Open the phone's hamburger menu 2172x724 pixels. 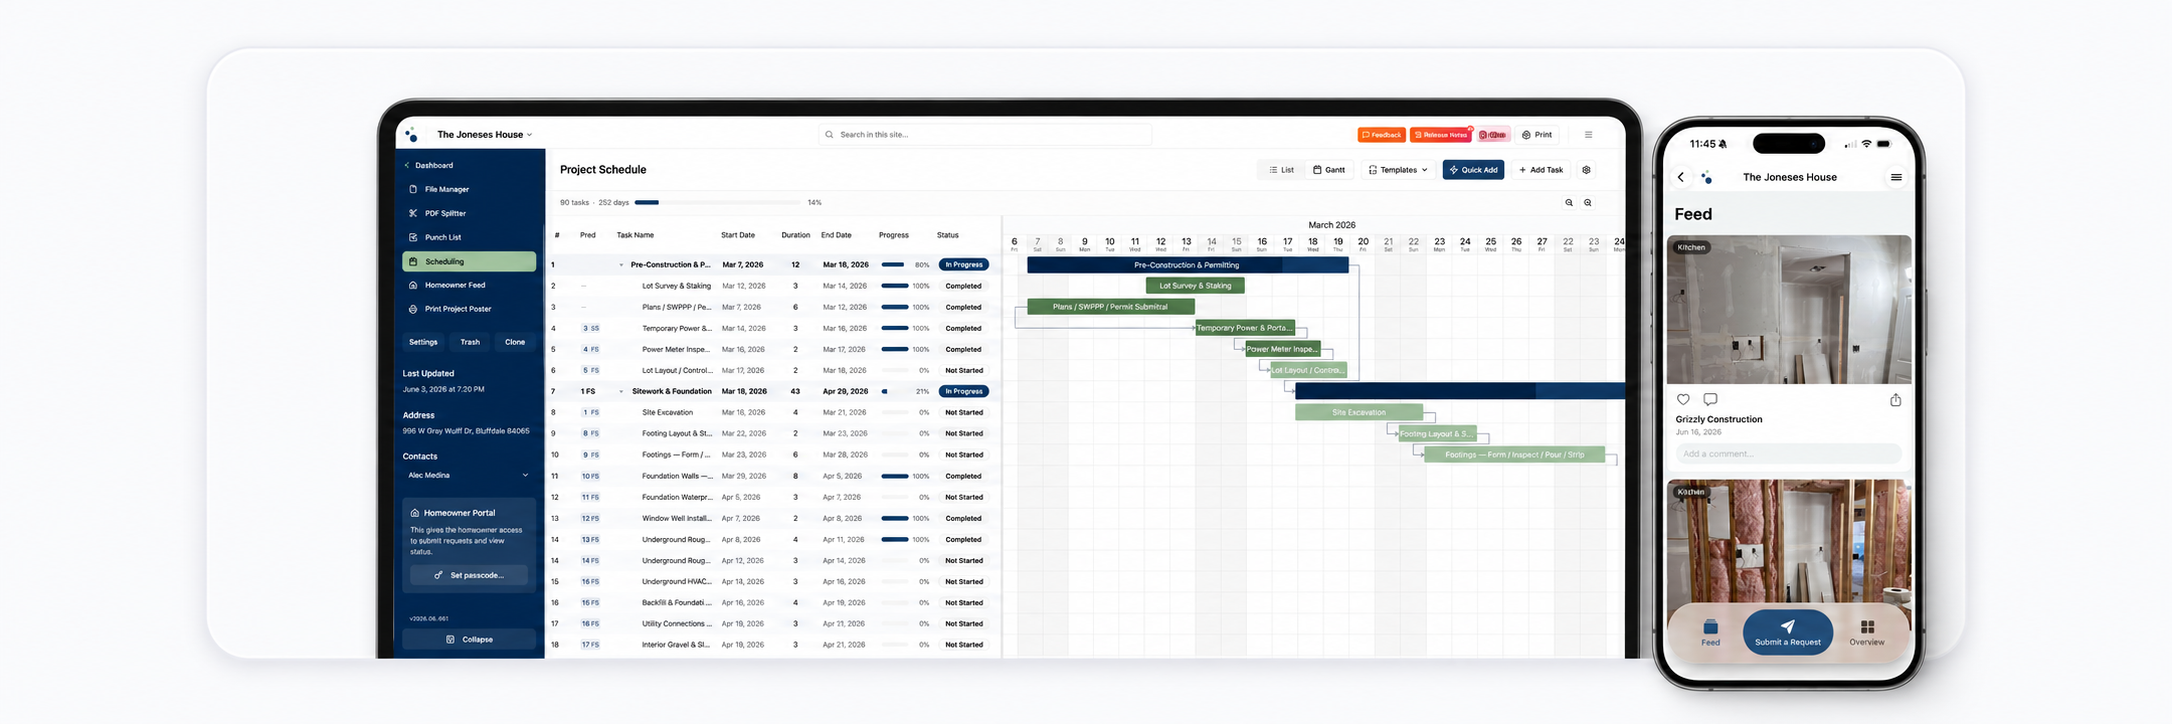[x=1895, y=177]
